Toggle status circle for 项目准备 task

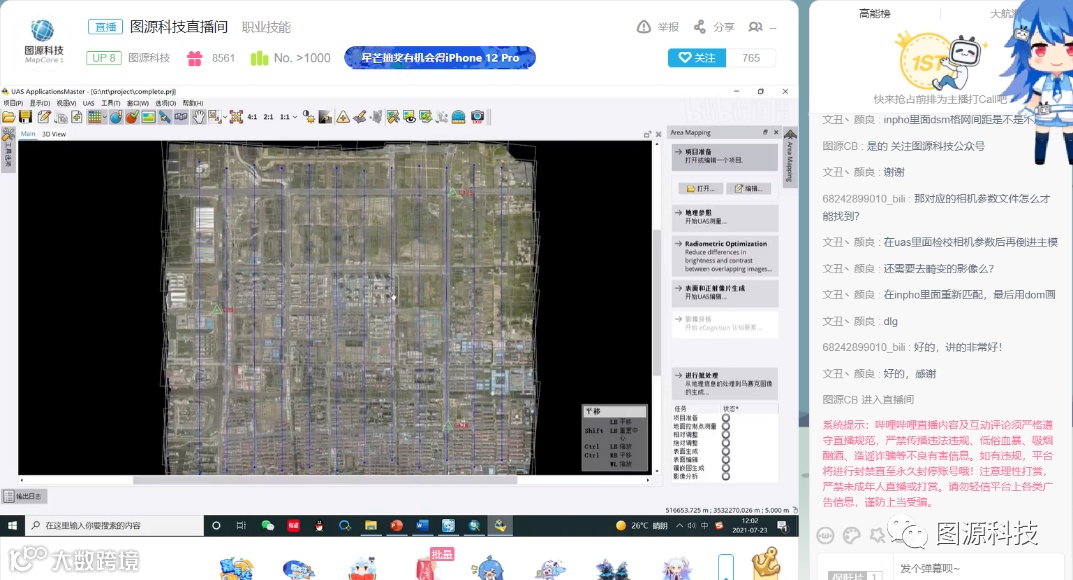pos(725,418)
